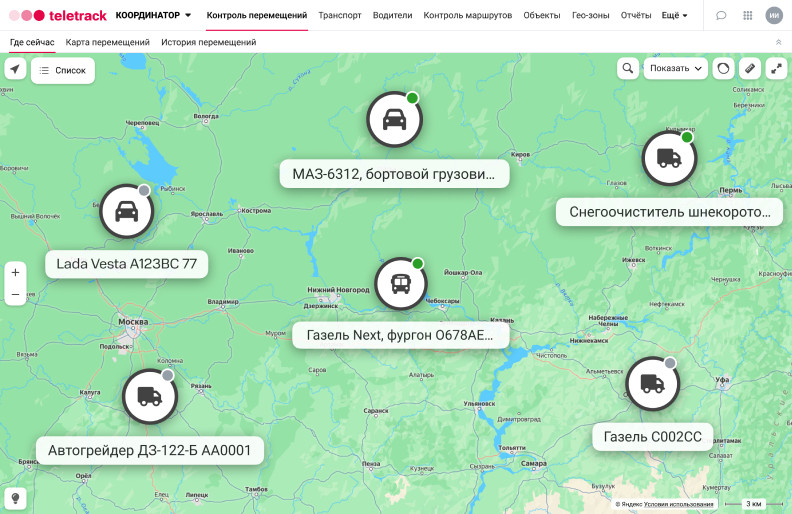The image size is (792, 514).
Task: Expand the Ещё dropdown menu
Action: 674,15
